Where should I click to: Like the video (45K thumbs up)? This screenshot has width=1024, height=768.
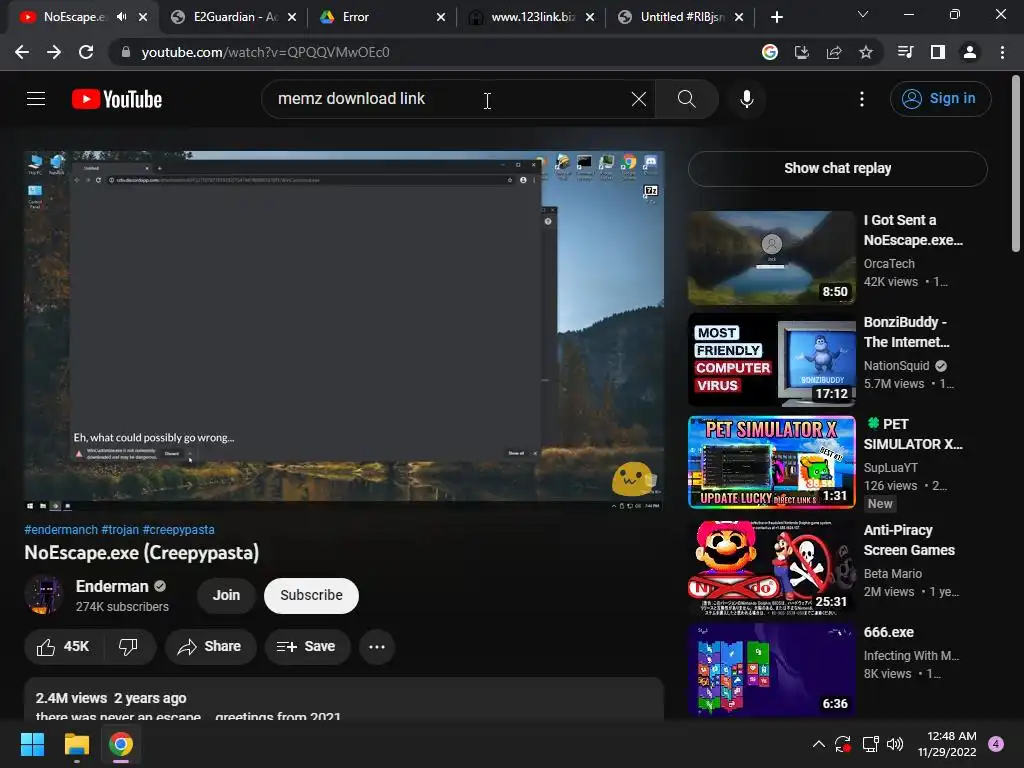click(x=63, y=647)
